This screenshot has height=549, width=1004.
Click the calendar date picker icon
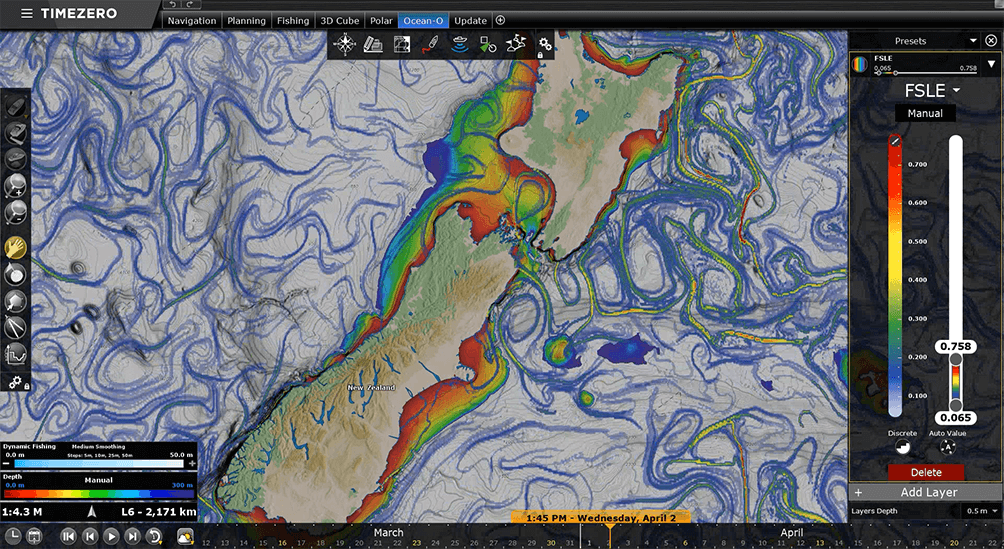click(33, 537)
